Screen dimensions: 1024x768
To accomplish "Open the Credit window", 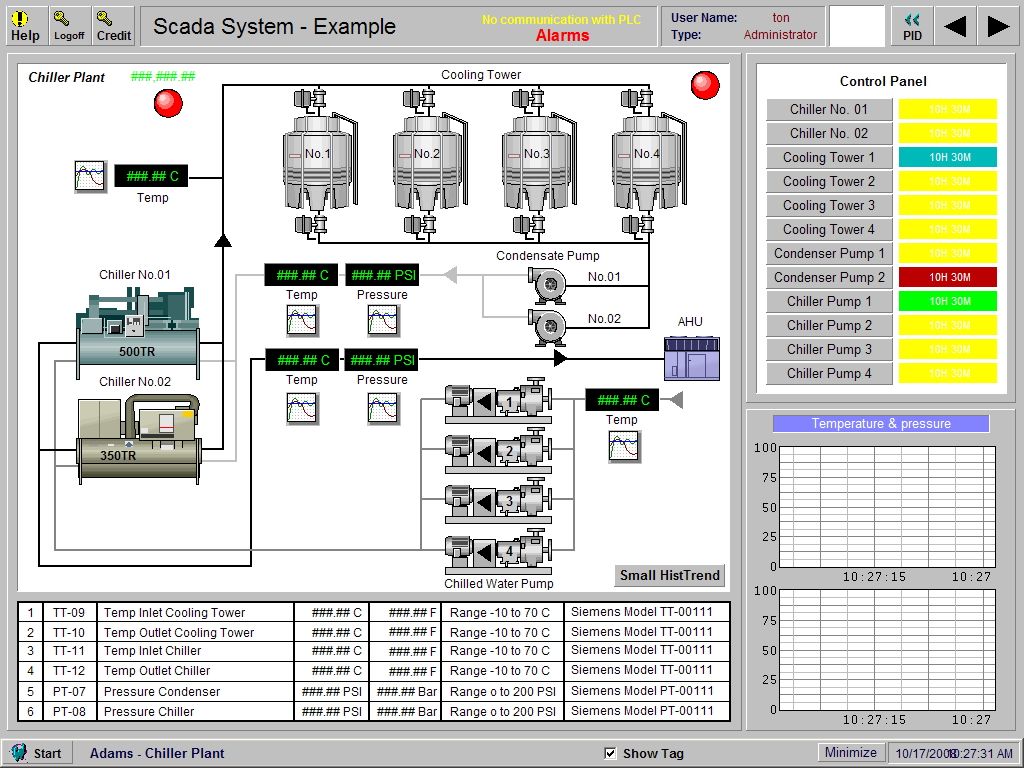I will coord(112,25).
